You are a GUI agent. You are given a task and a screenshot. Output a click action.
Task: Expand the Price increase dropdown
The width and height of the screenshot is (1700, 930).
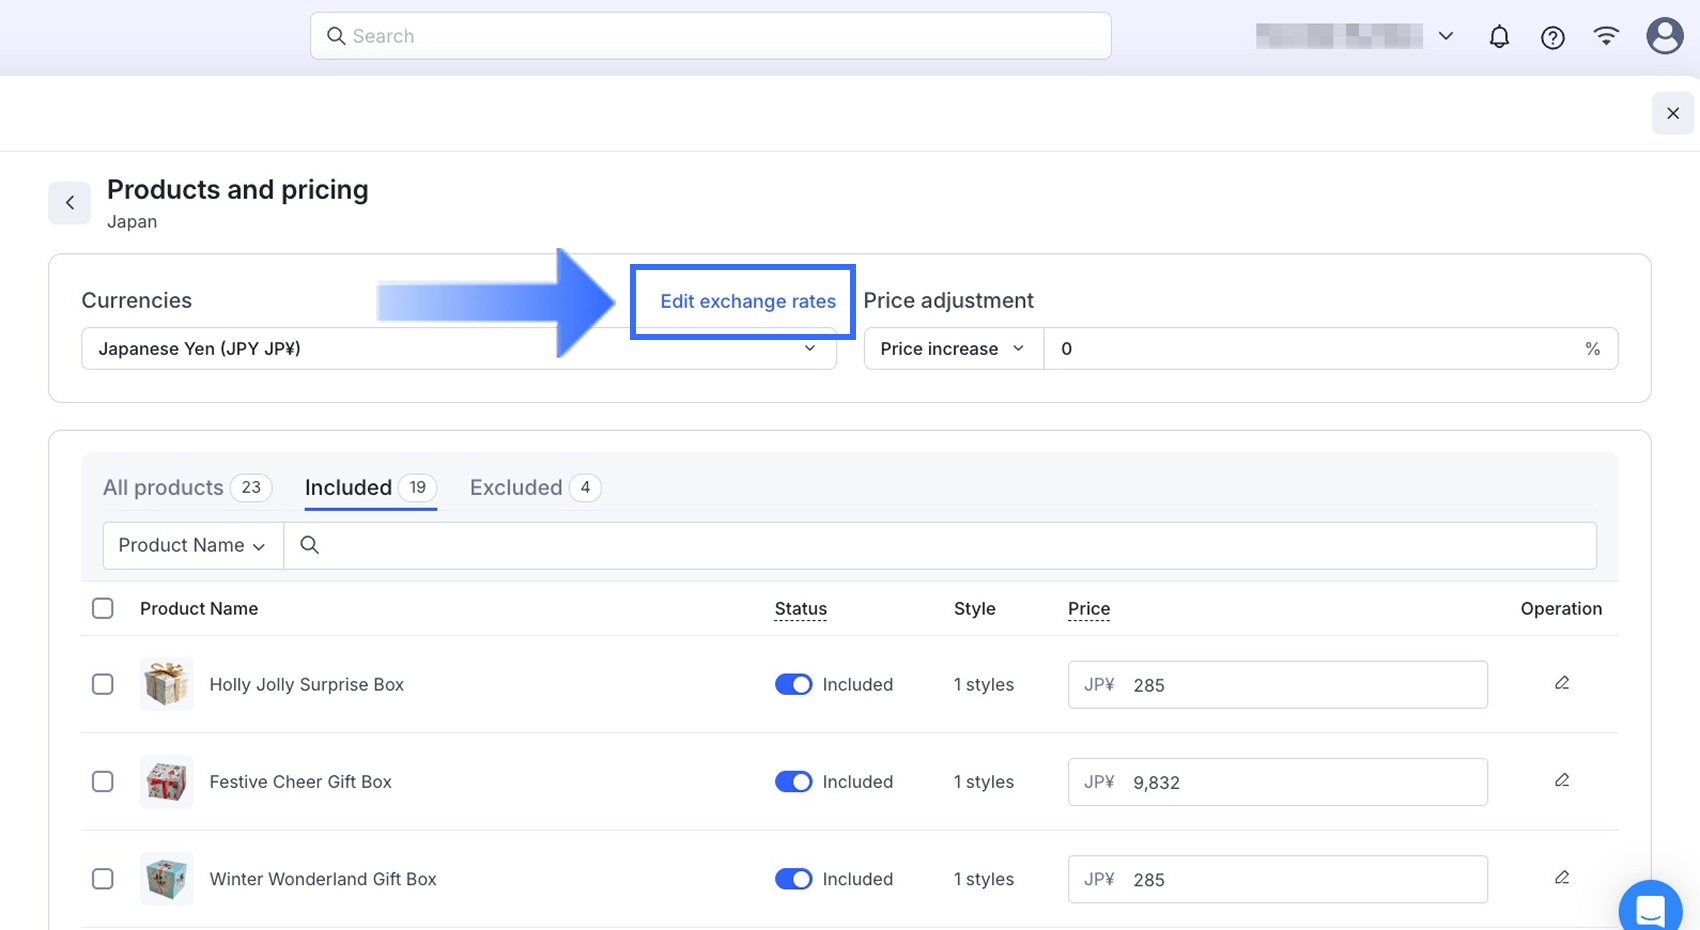(952, 349)
